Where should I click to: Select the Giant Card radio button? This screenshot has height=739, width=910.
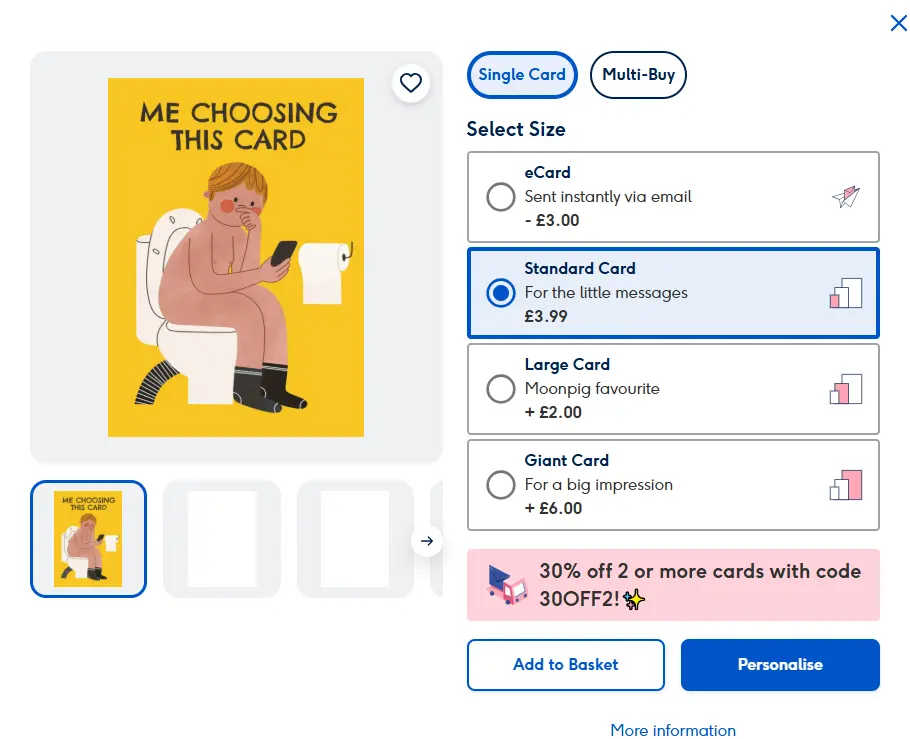pyautogui.click(x=500, y=485)
